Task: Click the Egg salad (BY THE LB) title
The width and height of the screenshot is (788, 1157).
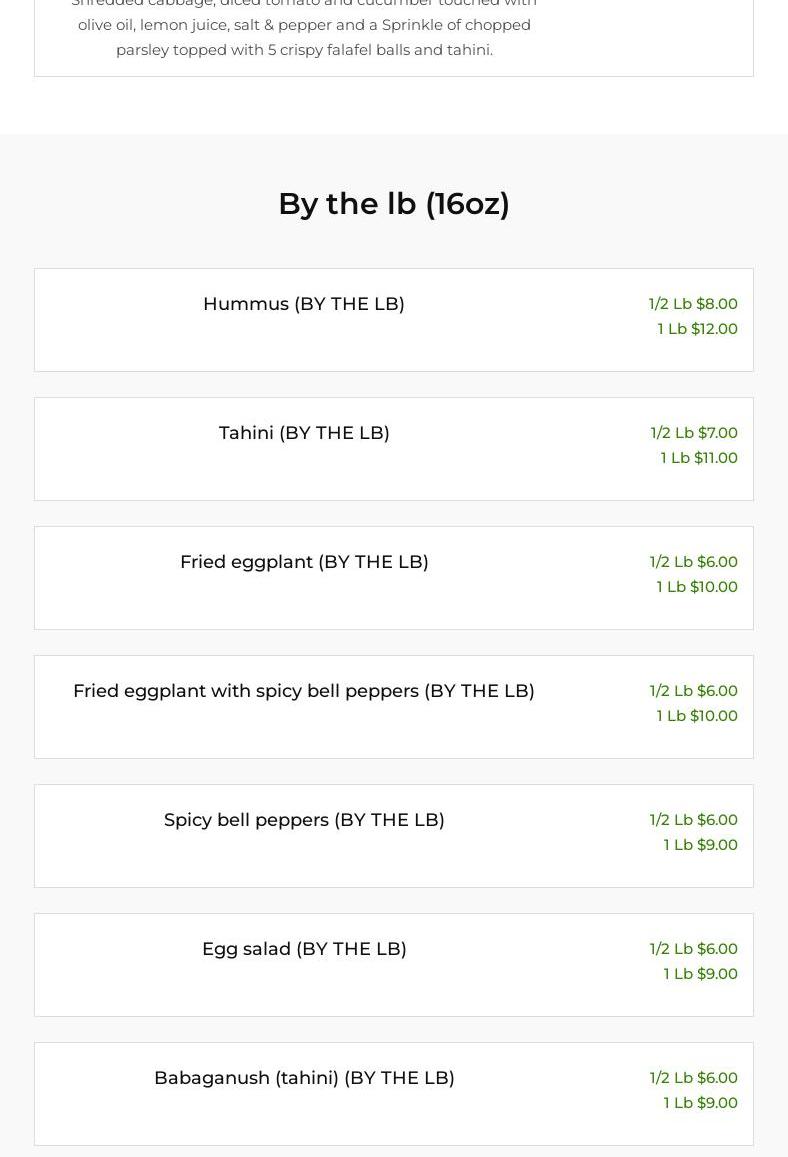Action: pos(303,949)
